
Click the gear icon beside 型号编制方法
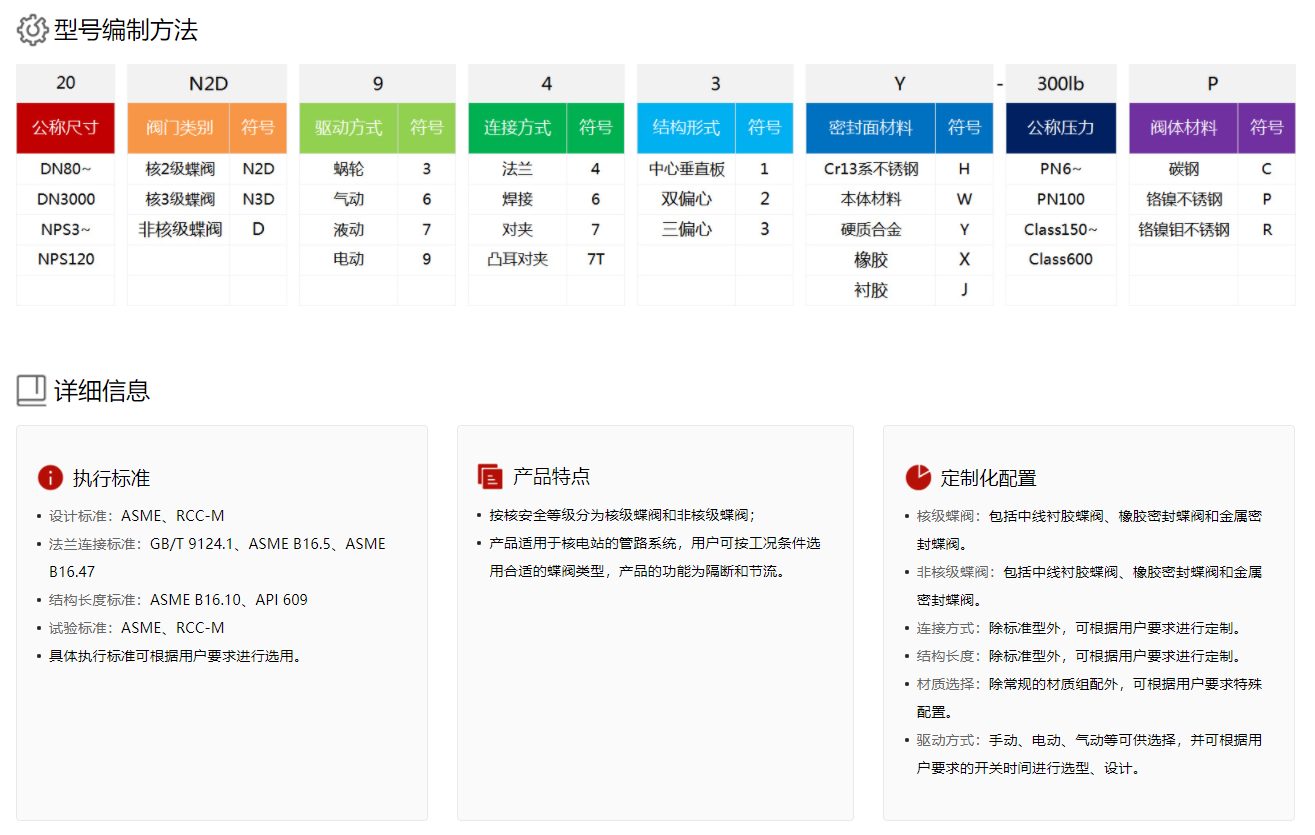(32, 31)
